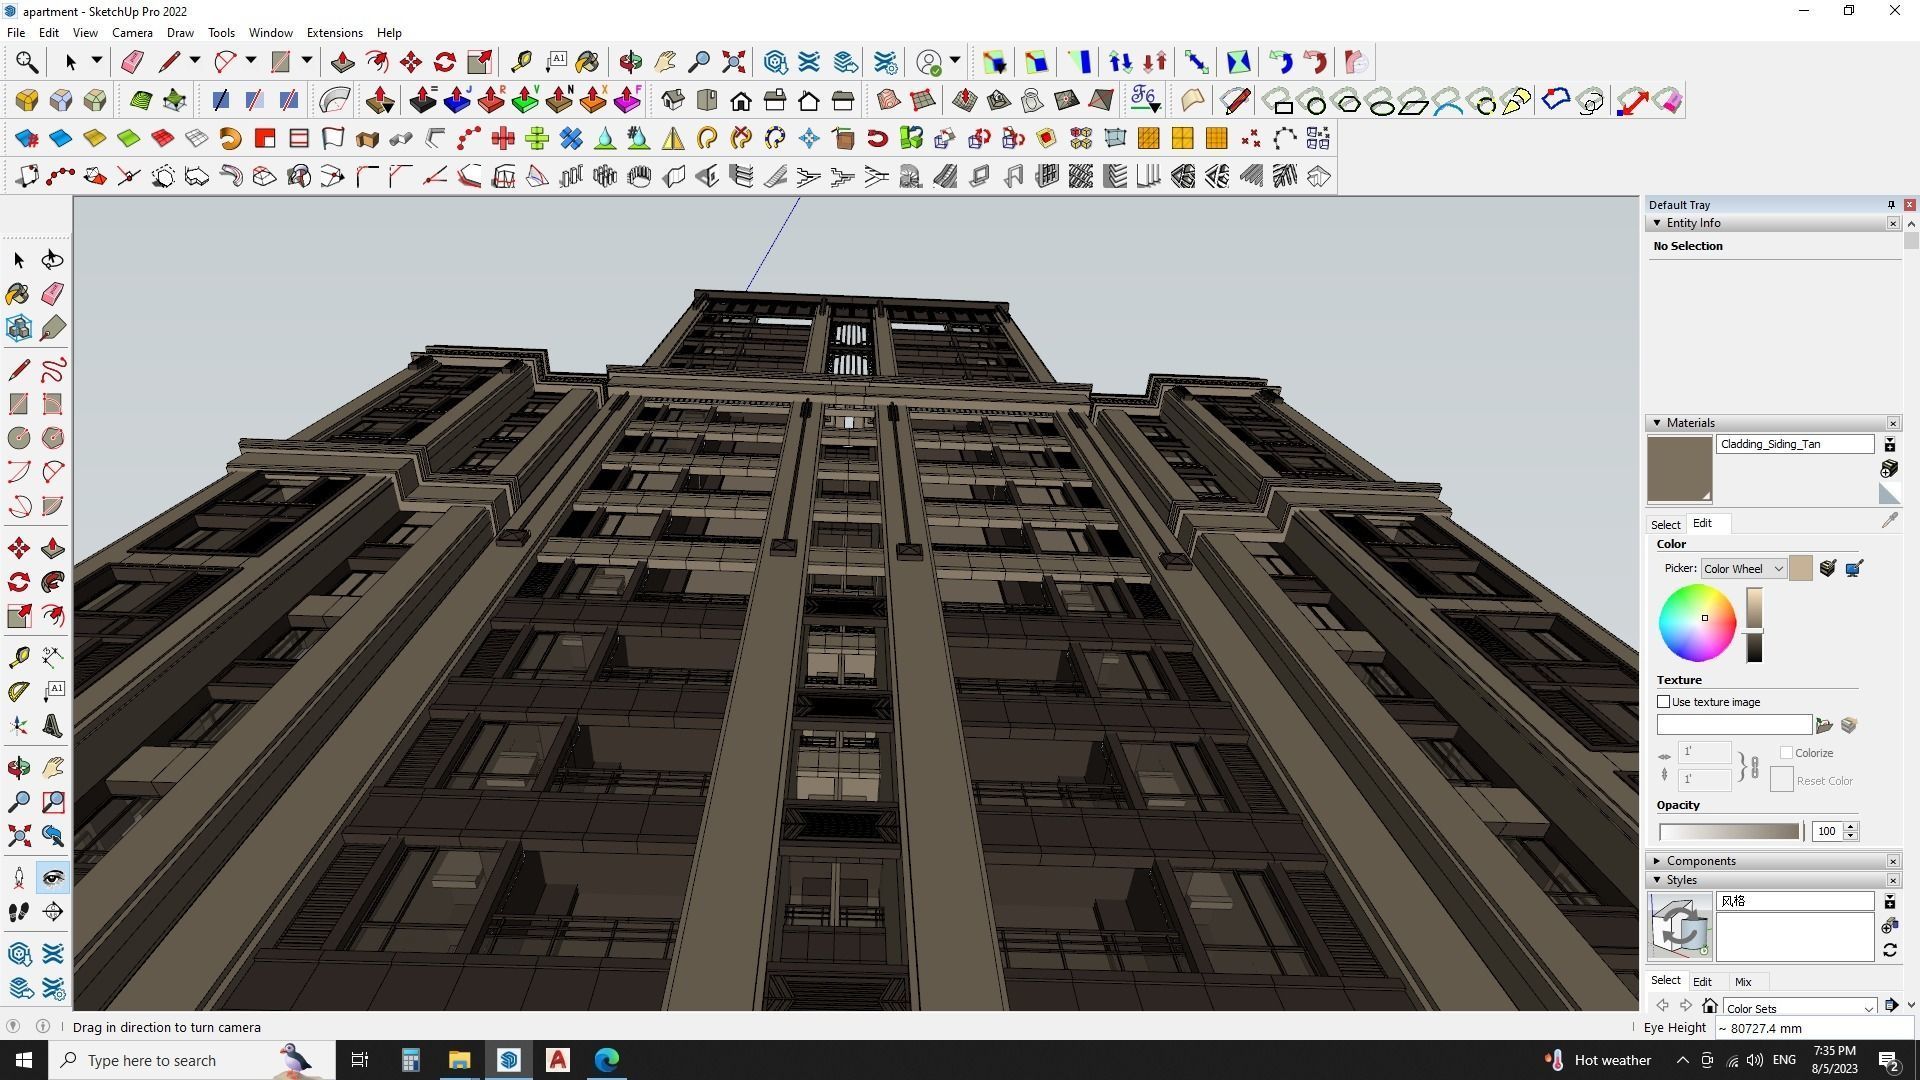Choose the Iso view house icon
The image size is (1920, 1080).
click(x=673, y=100)
